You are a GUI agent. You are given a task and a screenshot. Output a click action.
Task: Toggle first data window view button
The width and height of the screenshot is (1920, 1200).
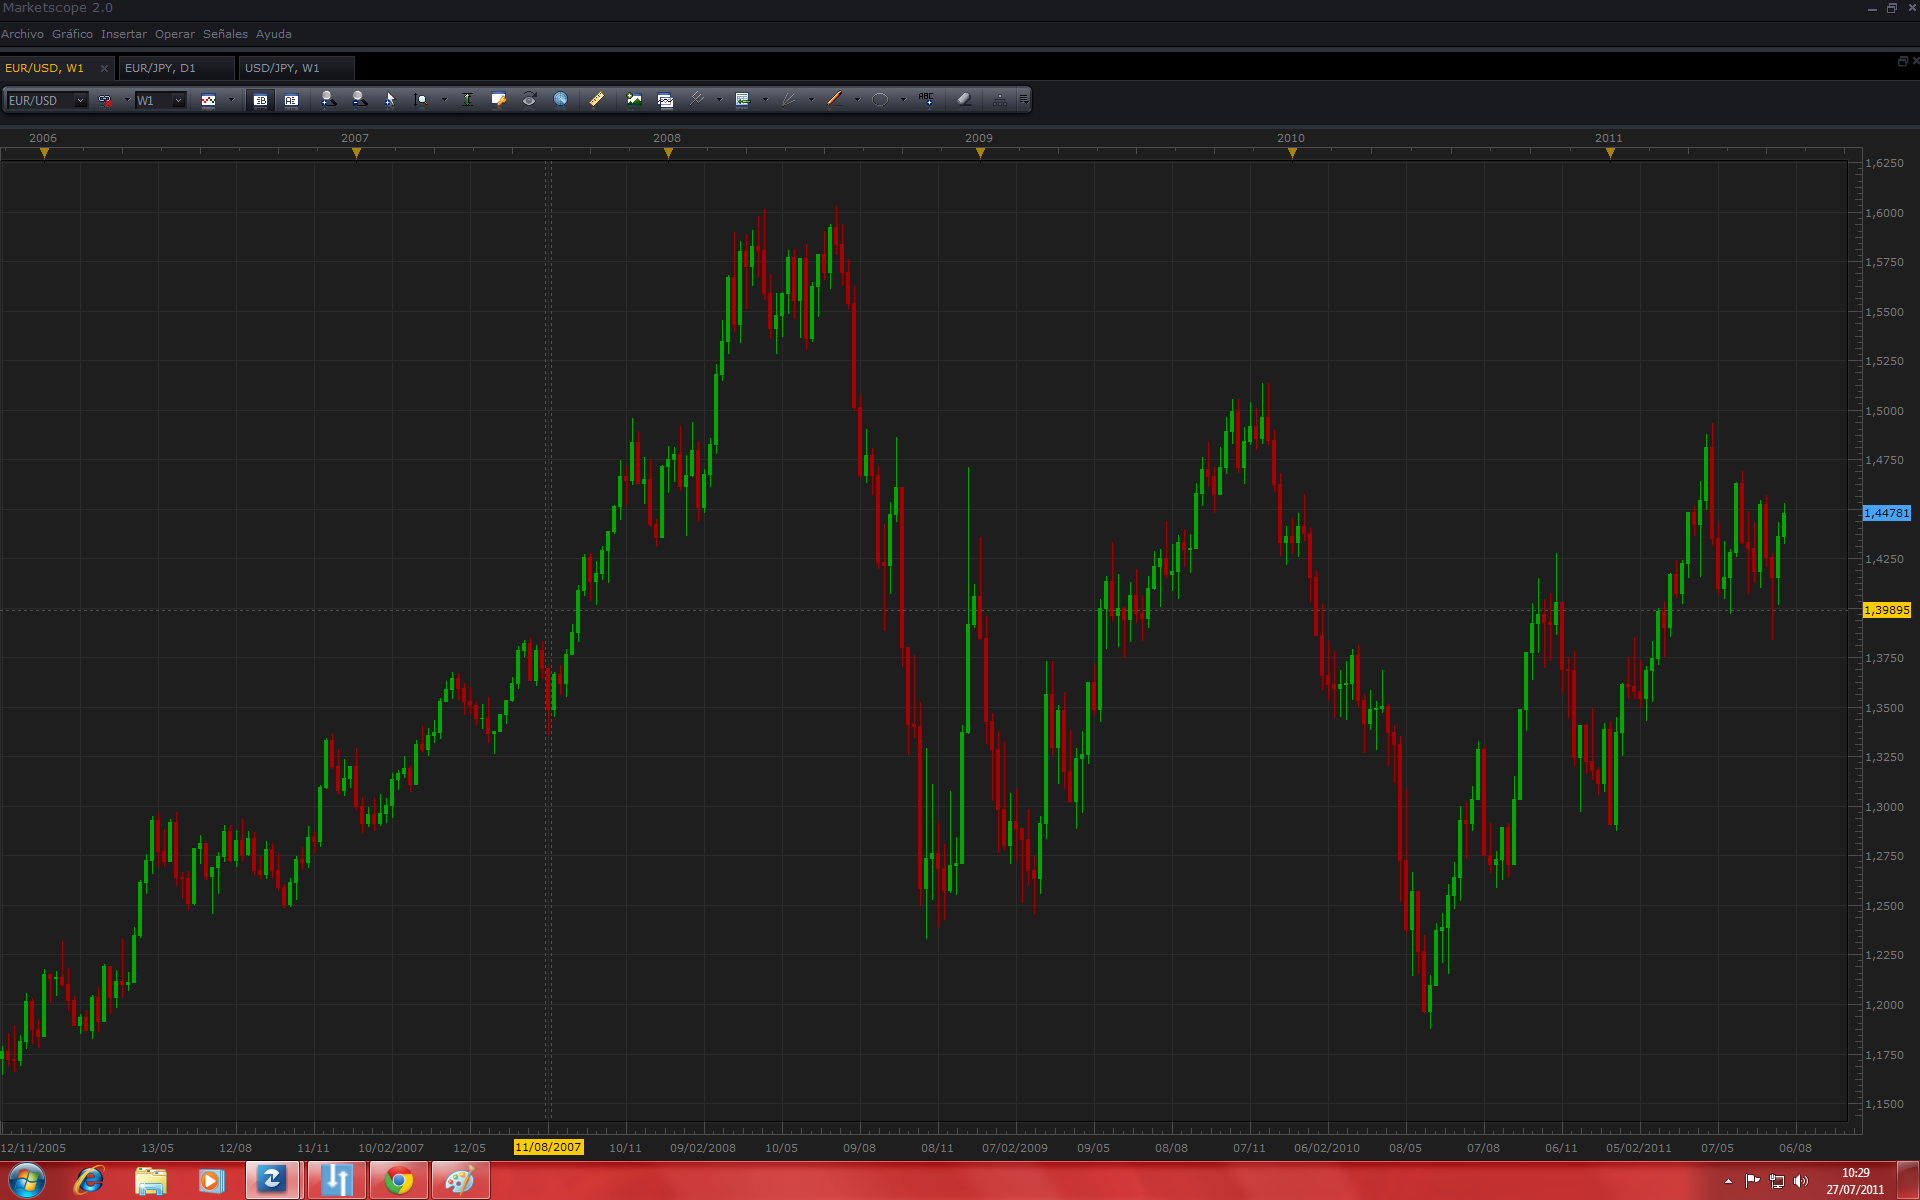point(260,100)
